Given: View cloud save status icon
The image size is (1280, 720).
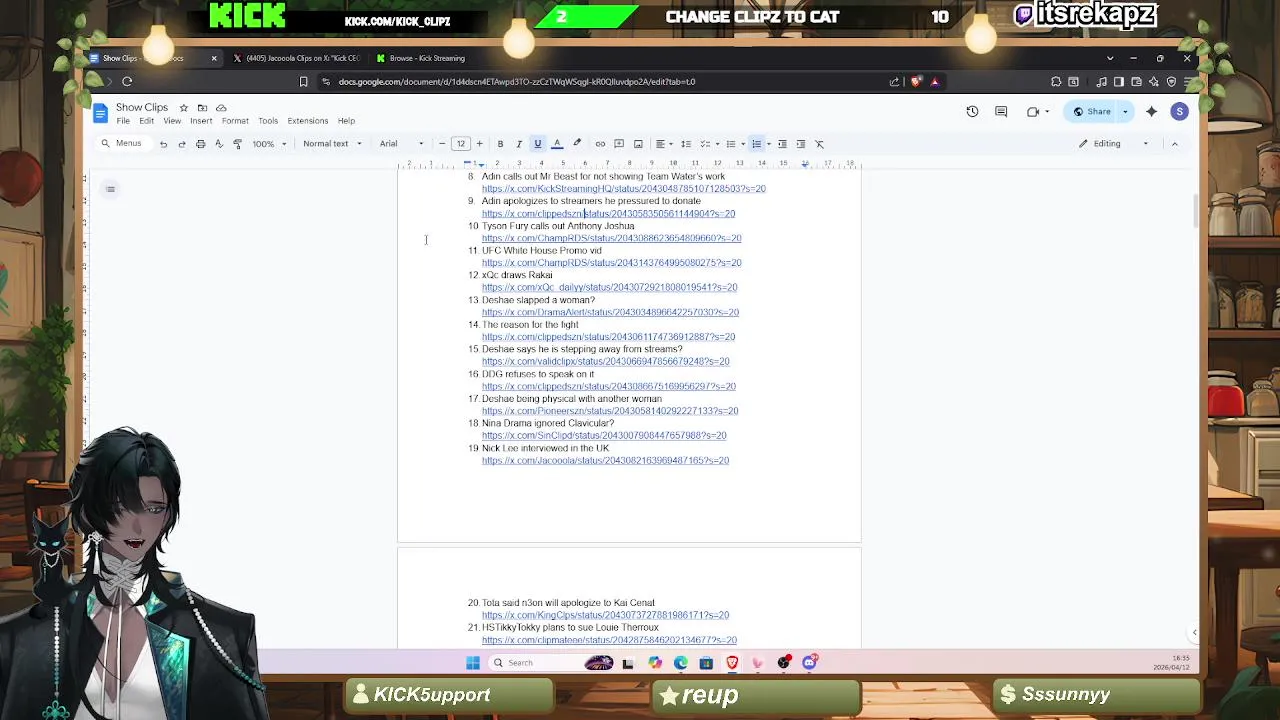Looking at the screenshot, I should coord(221,108).
